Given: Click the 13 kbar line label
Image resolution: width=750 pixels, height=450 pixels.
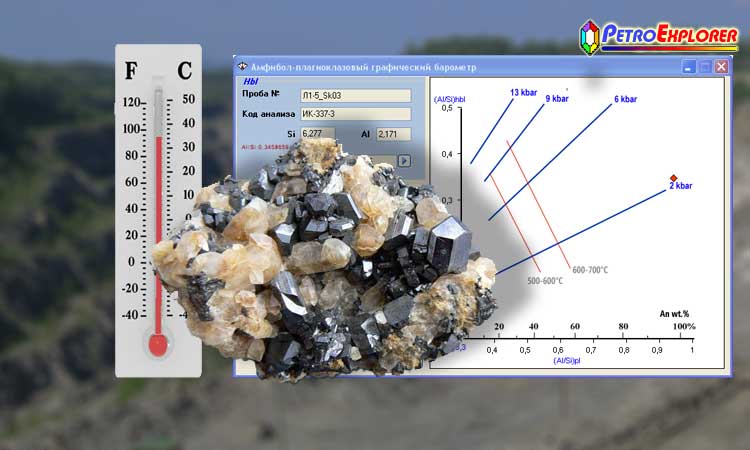Looking at the screenshot, I should (523, 93).
